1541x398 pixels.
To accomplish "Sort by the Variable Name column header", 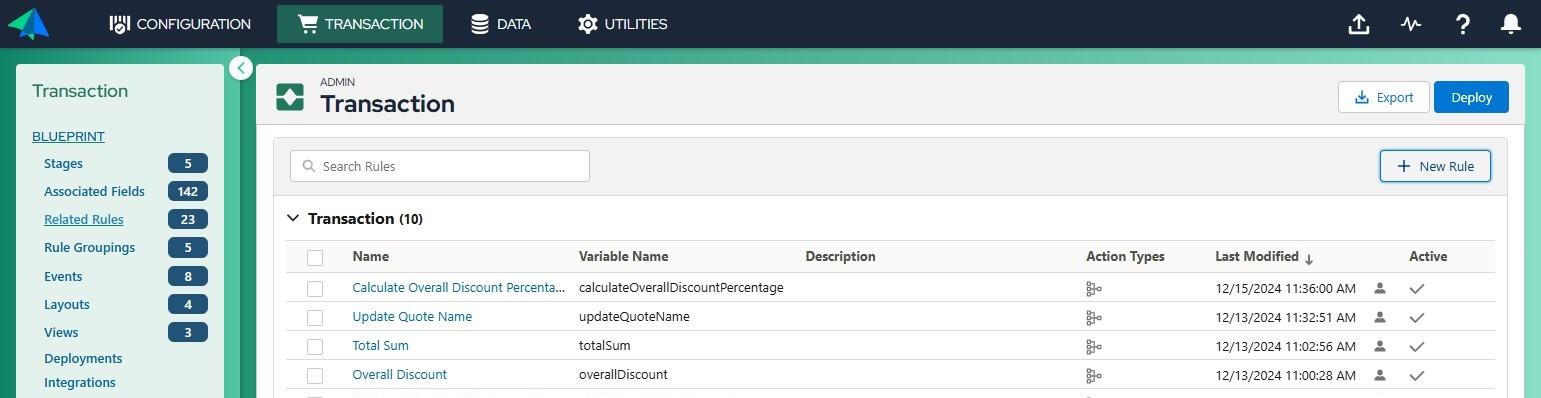I will (623, 257).
